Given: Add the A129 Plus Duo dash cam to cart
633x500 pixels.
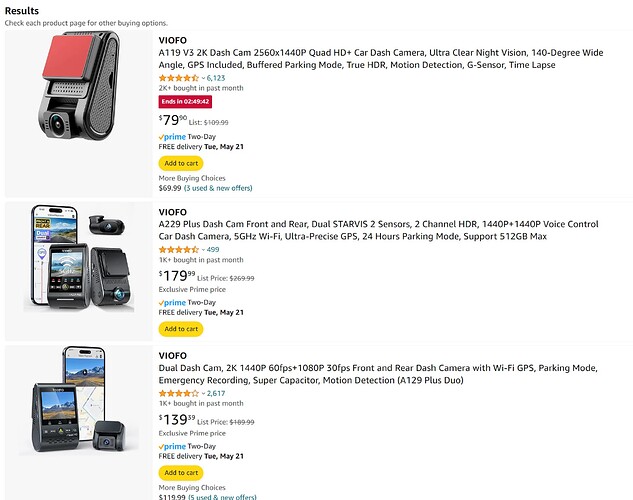Looking at the screenshot, I should pos(180,472).
